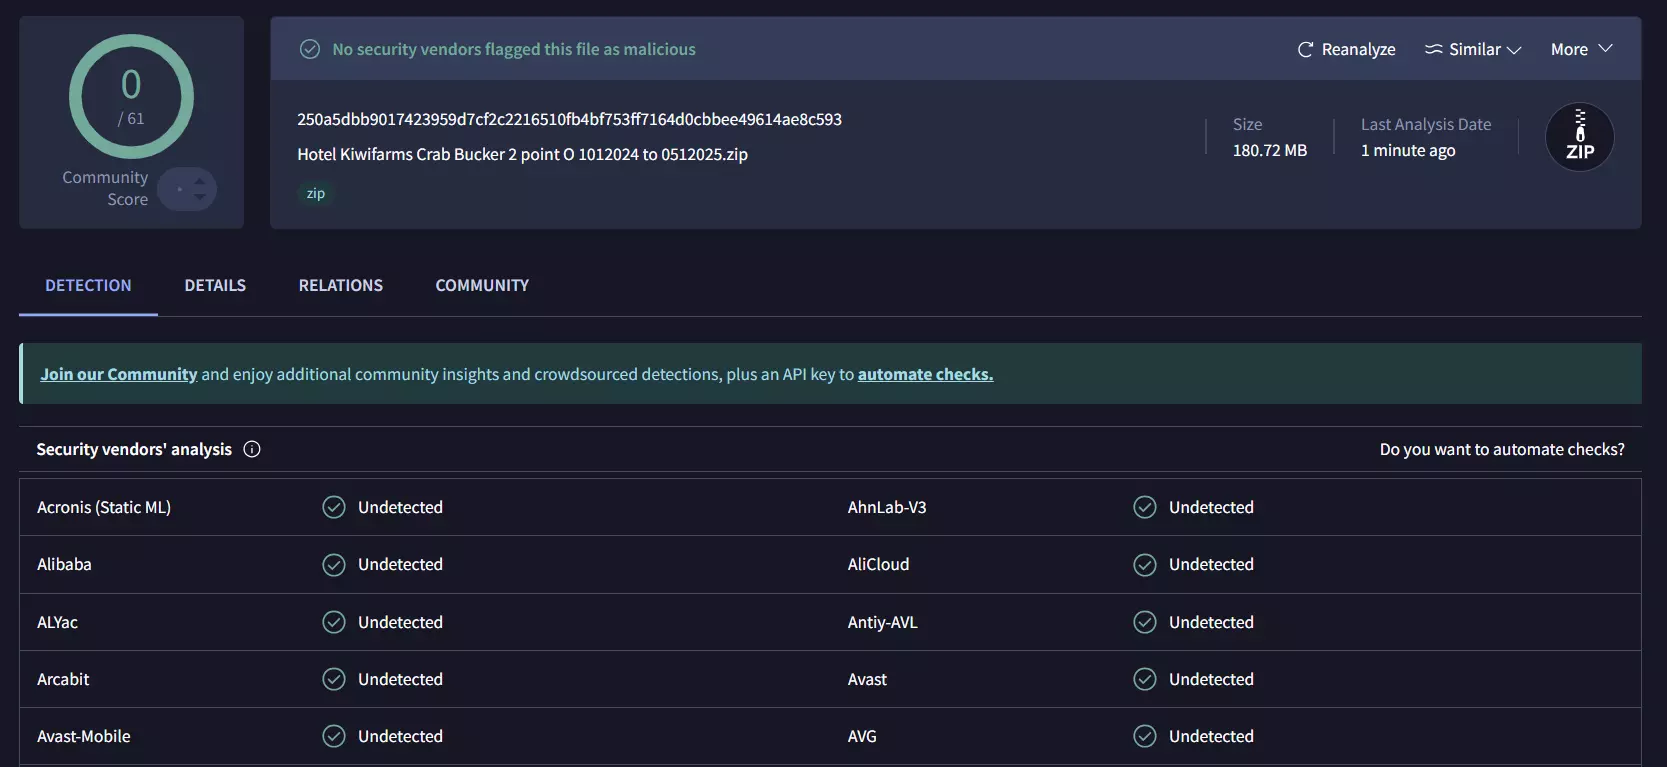Click the Avast undetected checkmark icon
The image size is (1667, 767).
coord(1145,679)
